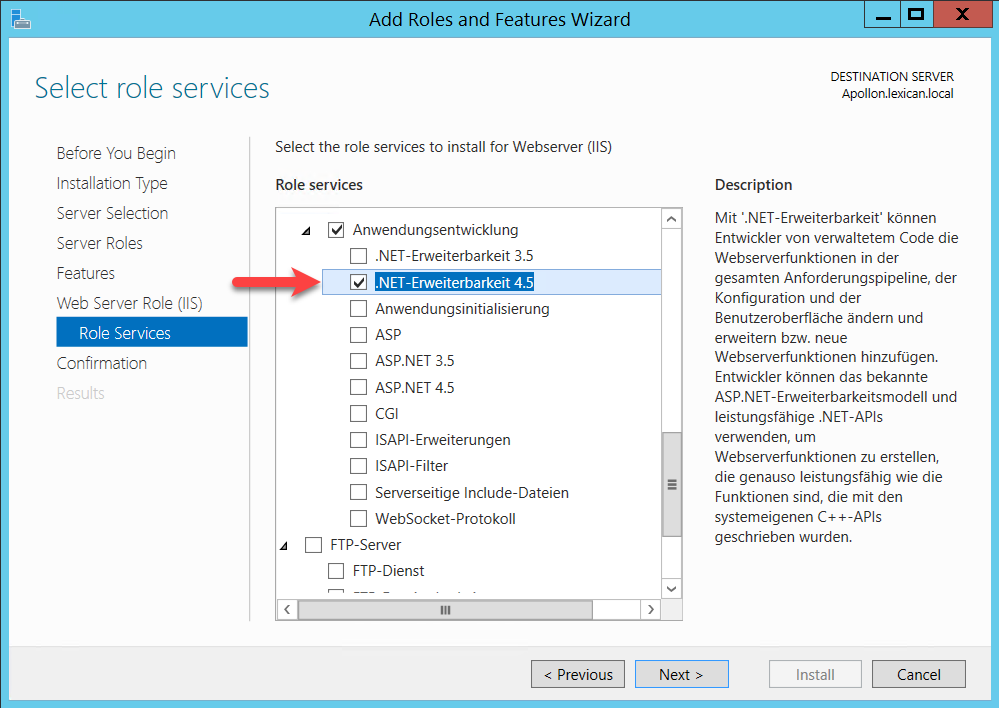
Task: Click the wizard icon in title bar
Action: click(19, 18)
